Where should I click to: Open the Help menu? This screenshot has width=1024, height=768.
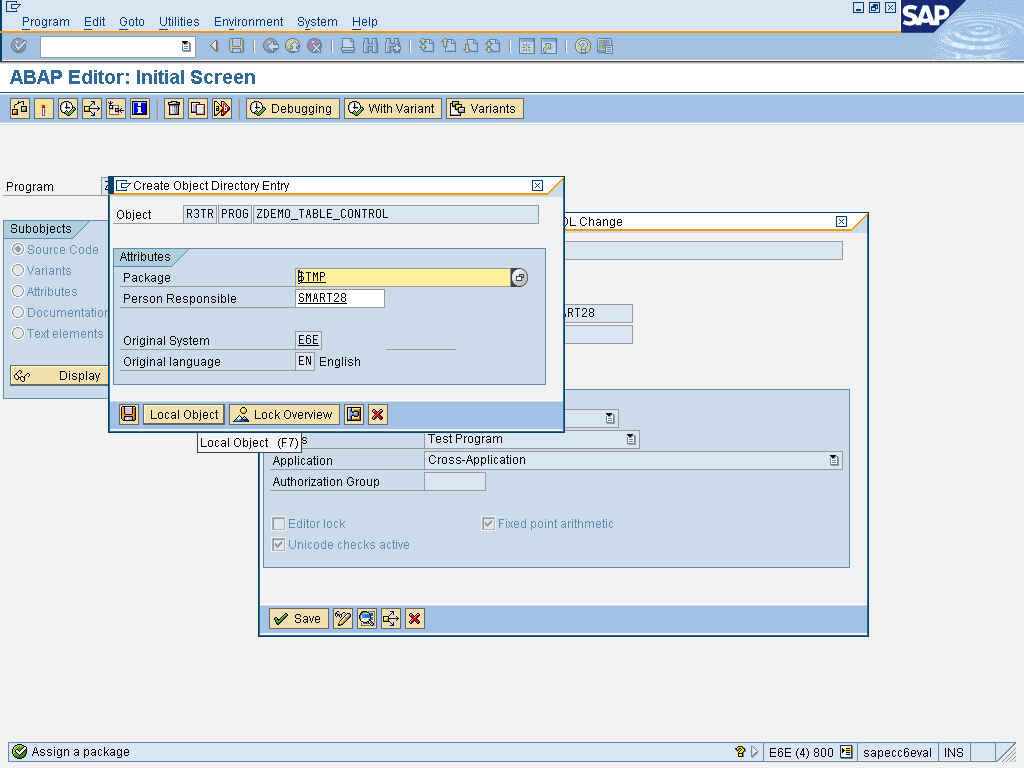(x=365, y=22)
